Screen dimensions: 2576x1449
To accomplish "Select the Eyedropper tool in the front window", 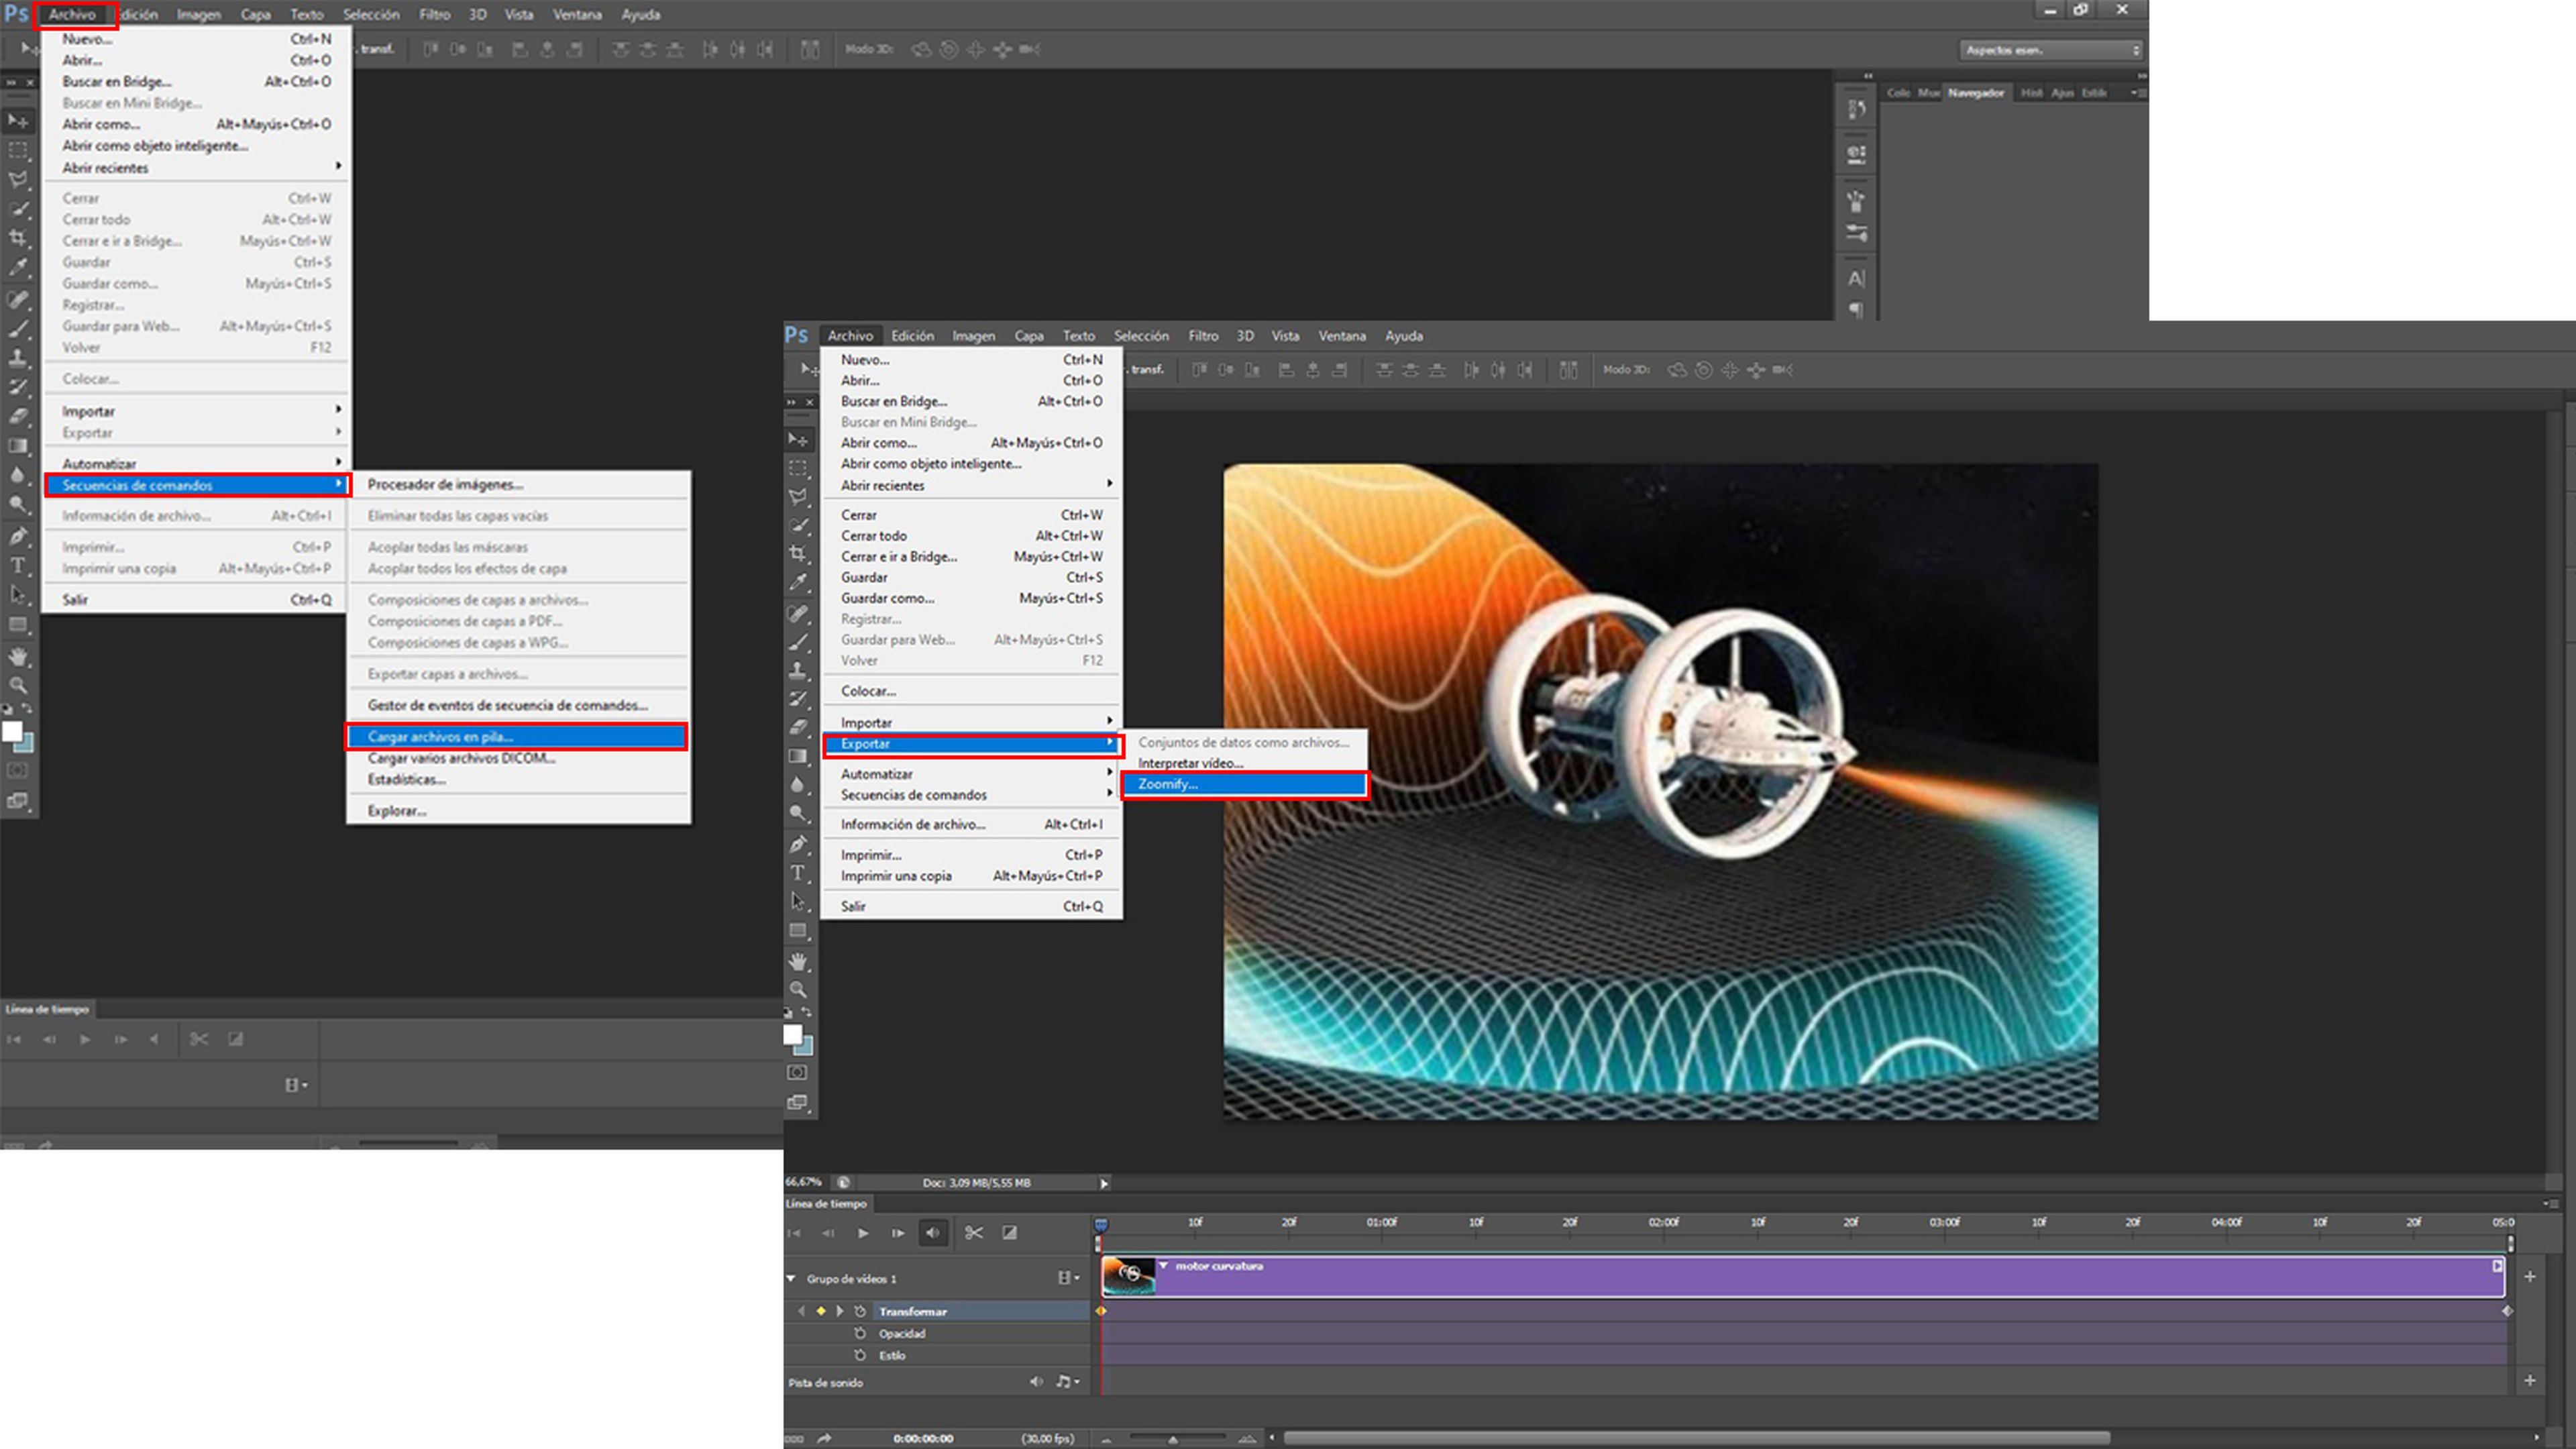I will (798, 582).
